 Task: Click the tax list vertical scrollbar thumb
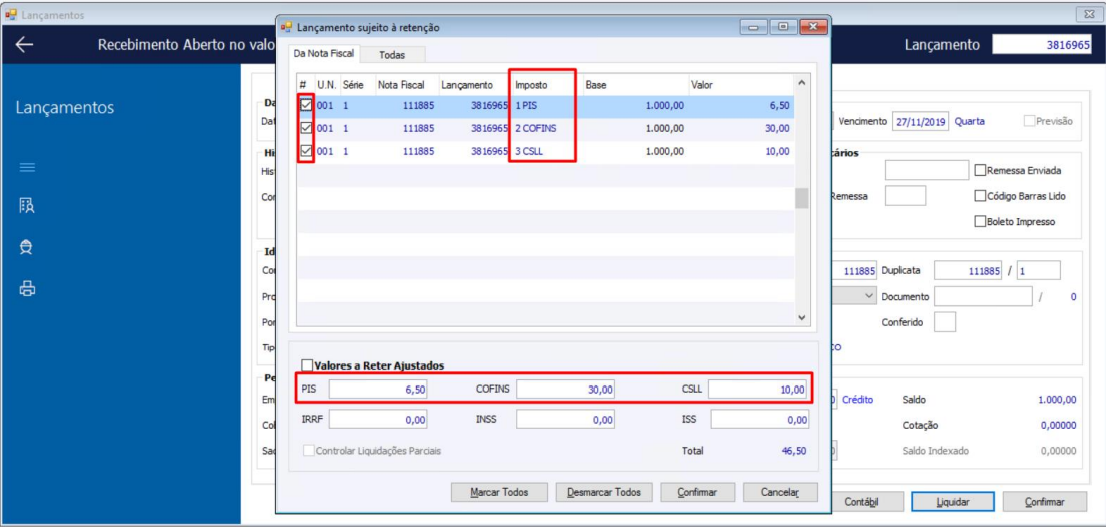pos(801,198)
